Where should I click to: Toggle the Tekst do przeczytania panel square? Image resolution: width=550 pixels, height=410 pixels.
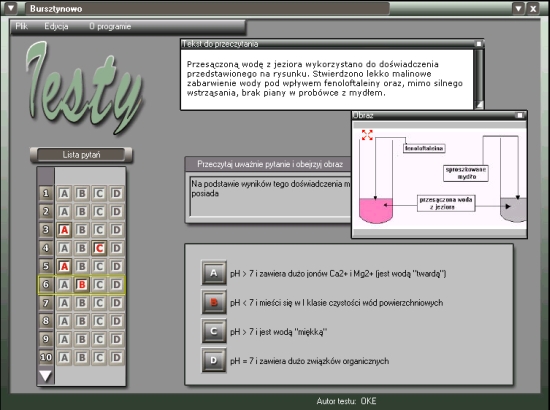point(479,44)
